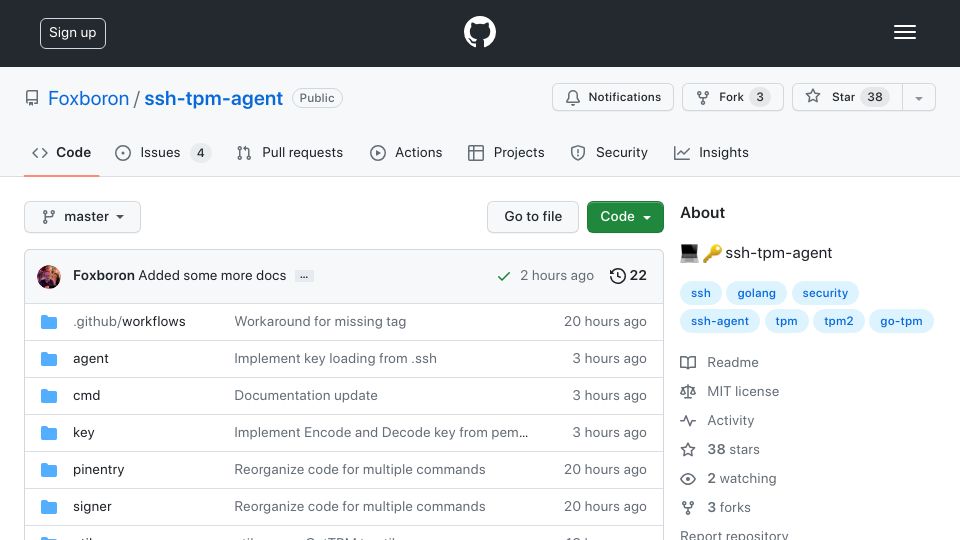Open the Issues tab
Viewport: 960px width, 540px height.
162,152
